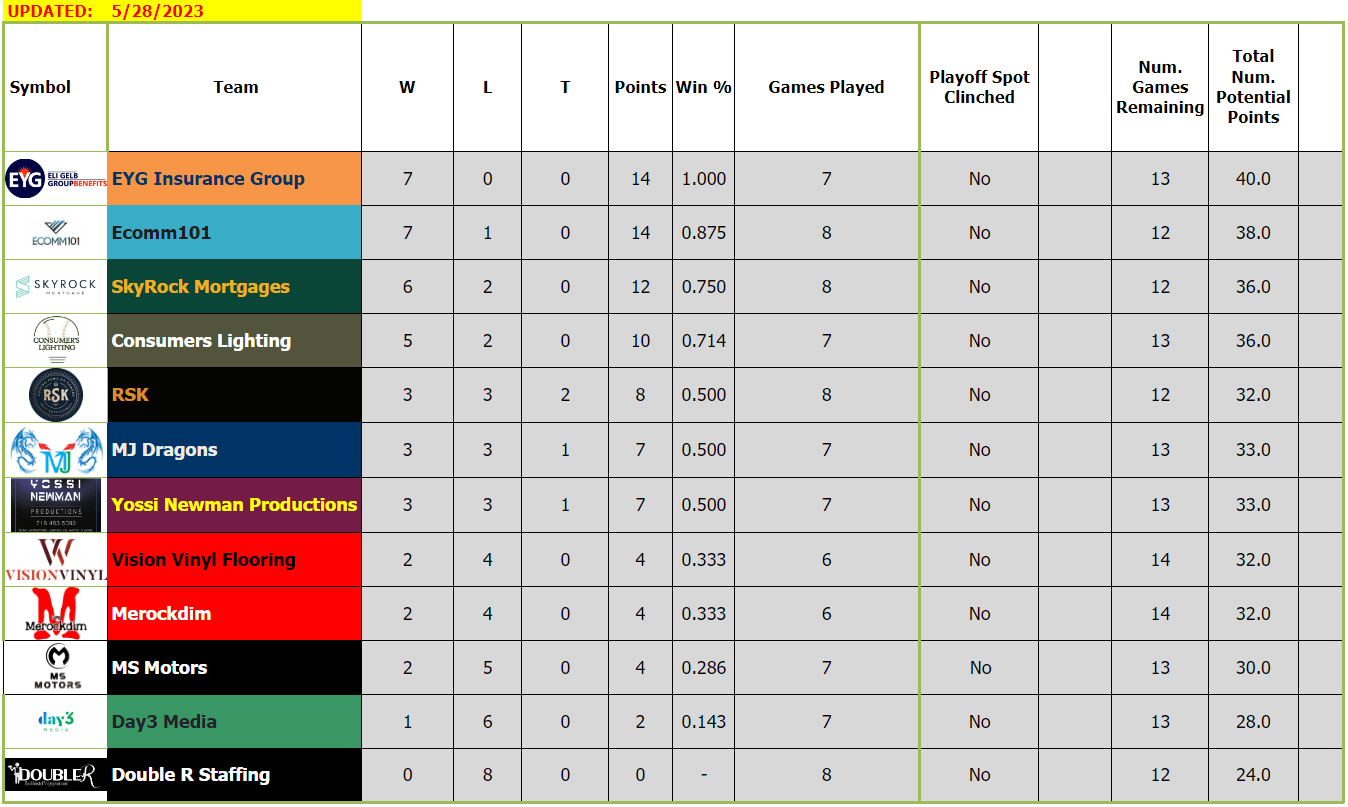The image size is (1348, 807).
Task: Click the Total Num. Potential Points header
Action: [x=1253, y=87]
